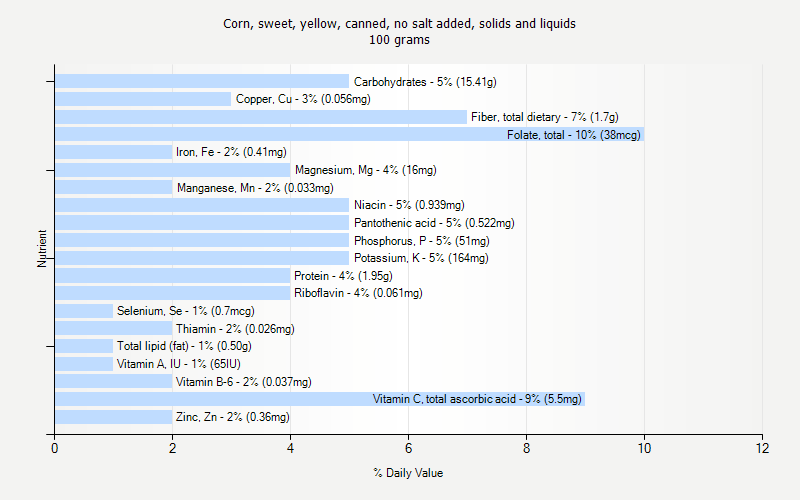Click the Nutrient y-axis label
Image resolution: width=800 pixels, height=500 pixels.
[43, 248]
